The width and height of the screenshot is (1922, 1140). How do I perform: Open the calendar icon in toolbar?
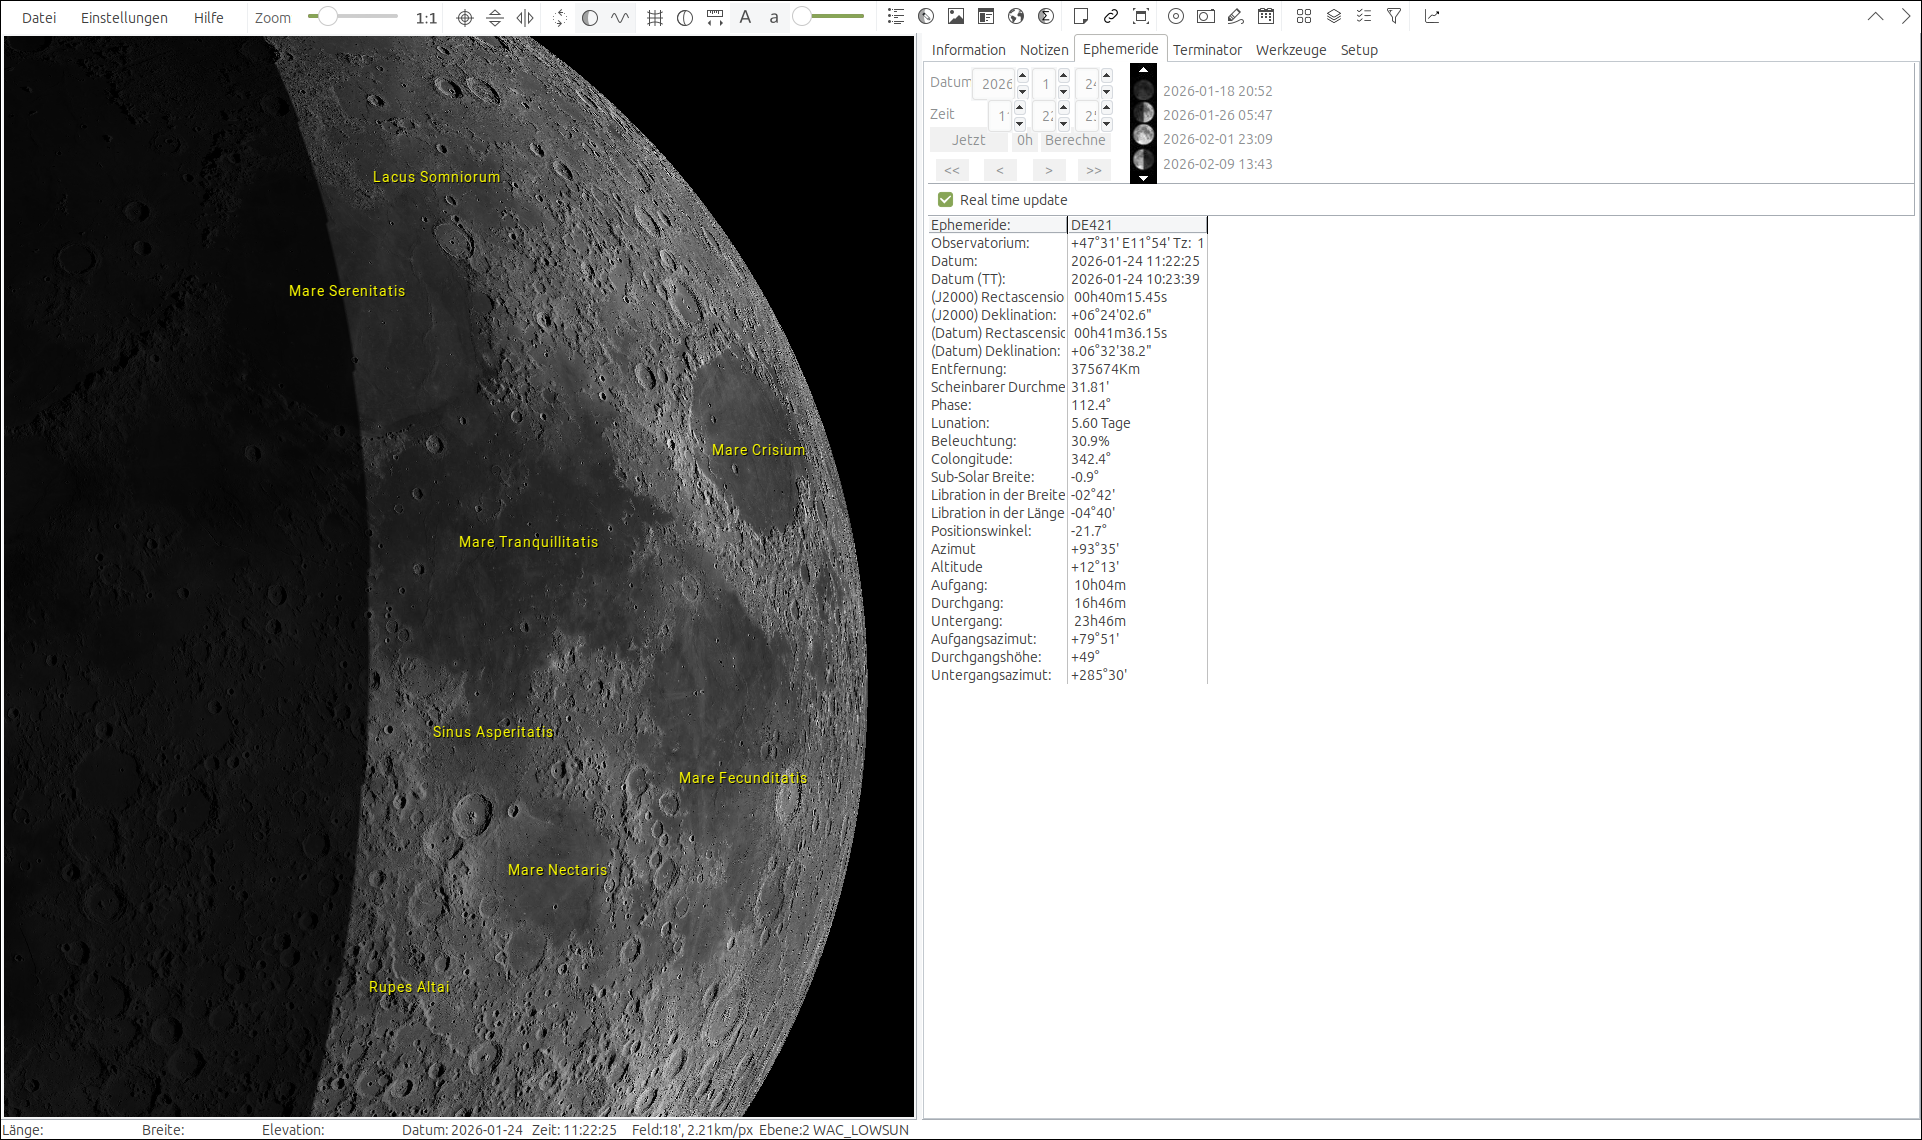[1266, 16]
